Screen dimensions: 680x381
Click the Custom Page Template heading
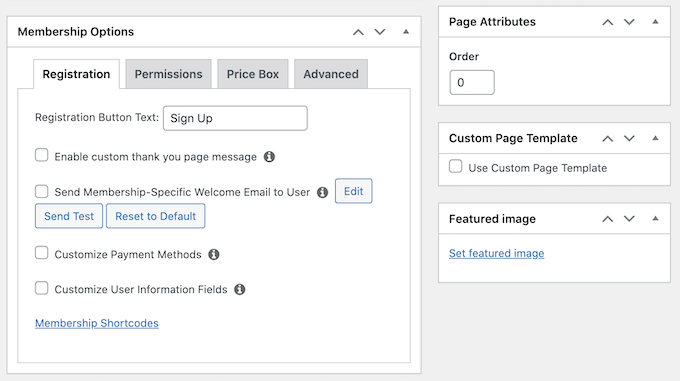513,138
